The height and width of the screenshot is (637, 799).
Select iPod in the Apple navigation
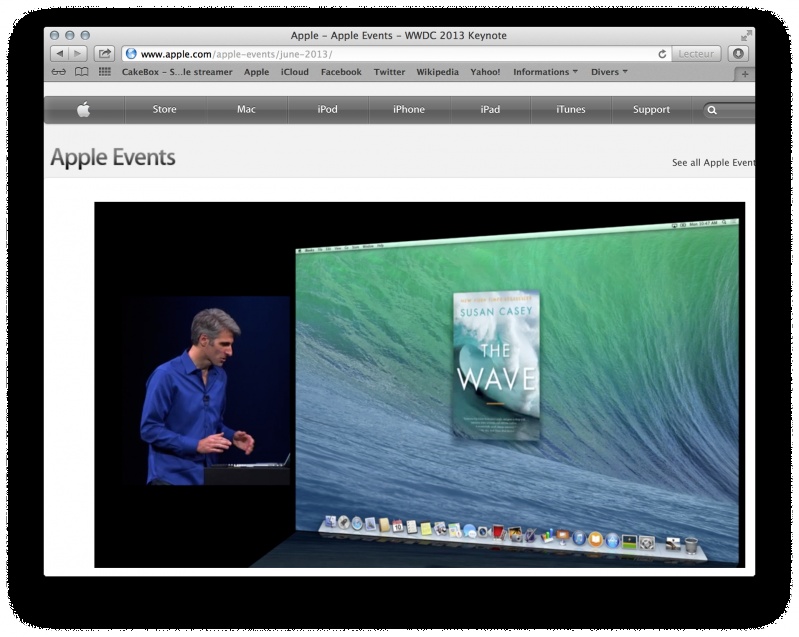(x=327, y=109)
